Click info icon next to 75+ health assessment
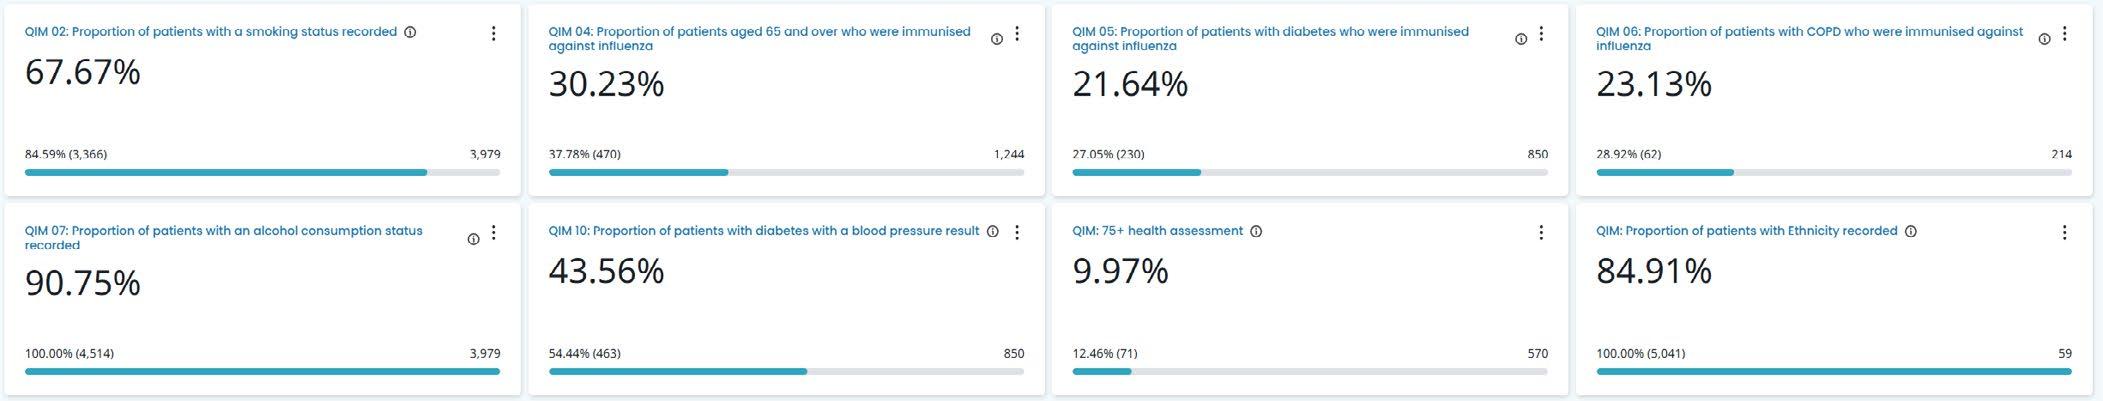The width and height of the screenshot is (2103, 401). (1256, 231)
